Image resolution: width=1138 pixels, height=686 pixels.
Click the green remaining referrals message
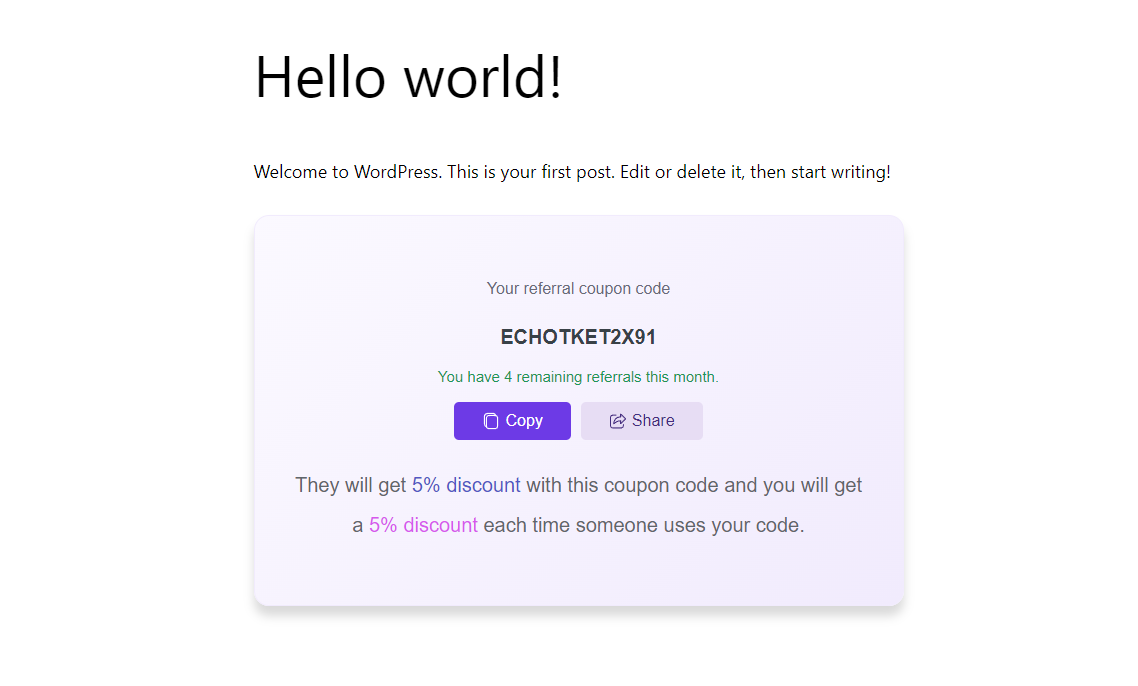[x=578, y=377]
